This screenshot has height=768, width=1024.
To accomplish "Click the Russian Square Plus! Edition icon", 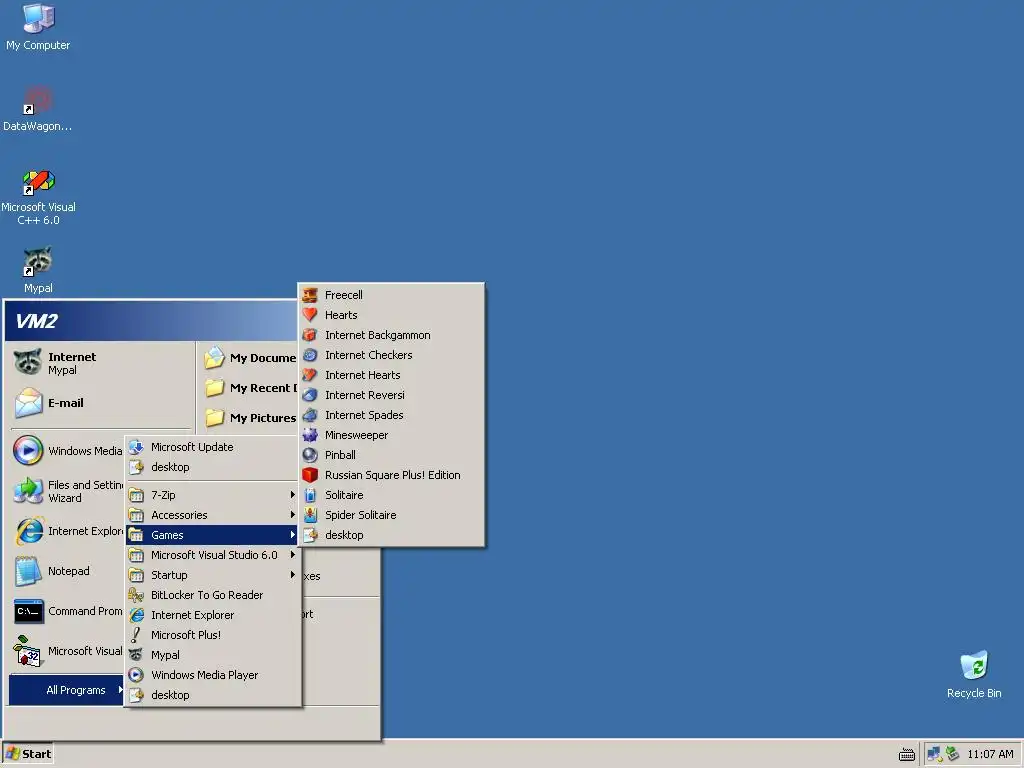I will (x=310, y=475).
